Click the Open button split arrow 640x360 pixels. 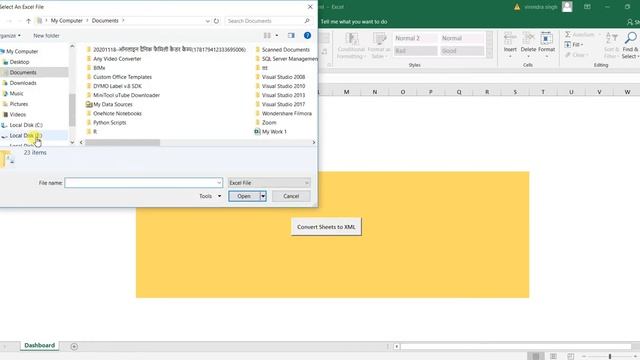point(263,196)
